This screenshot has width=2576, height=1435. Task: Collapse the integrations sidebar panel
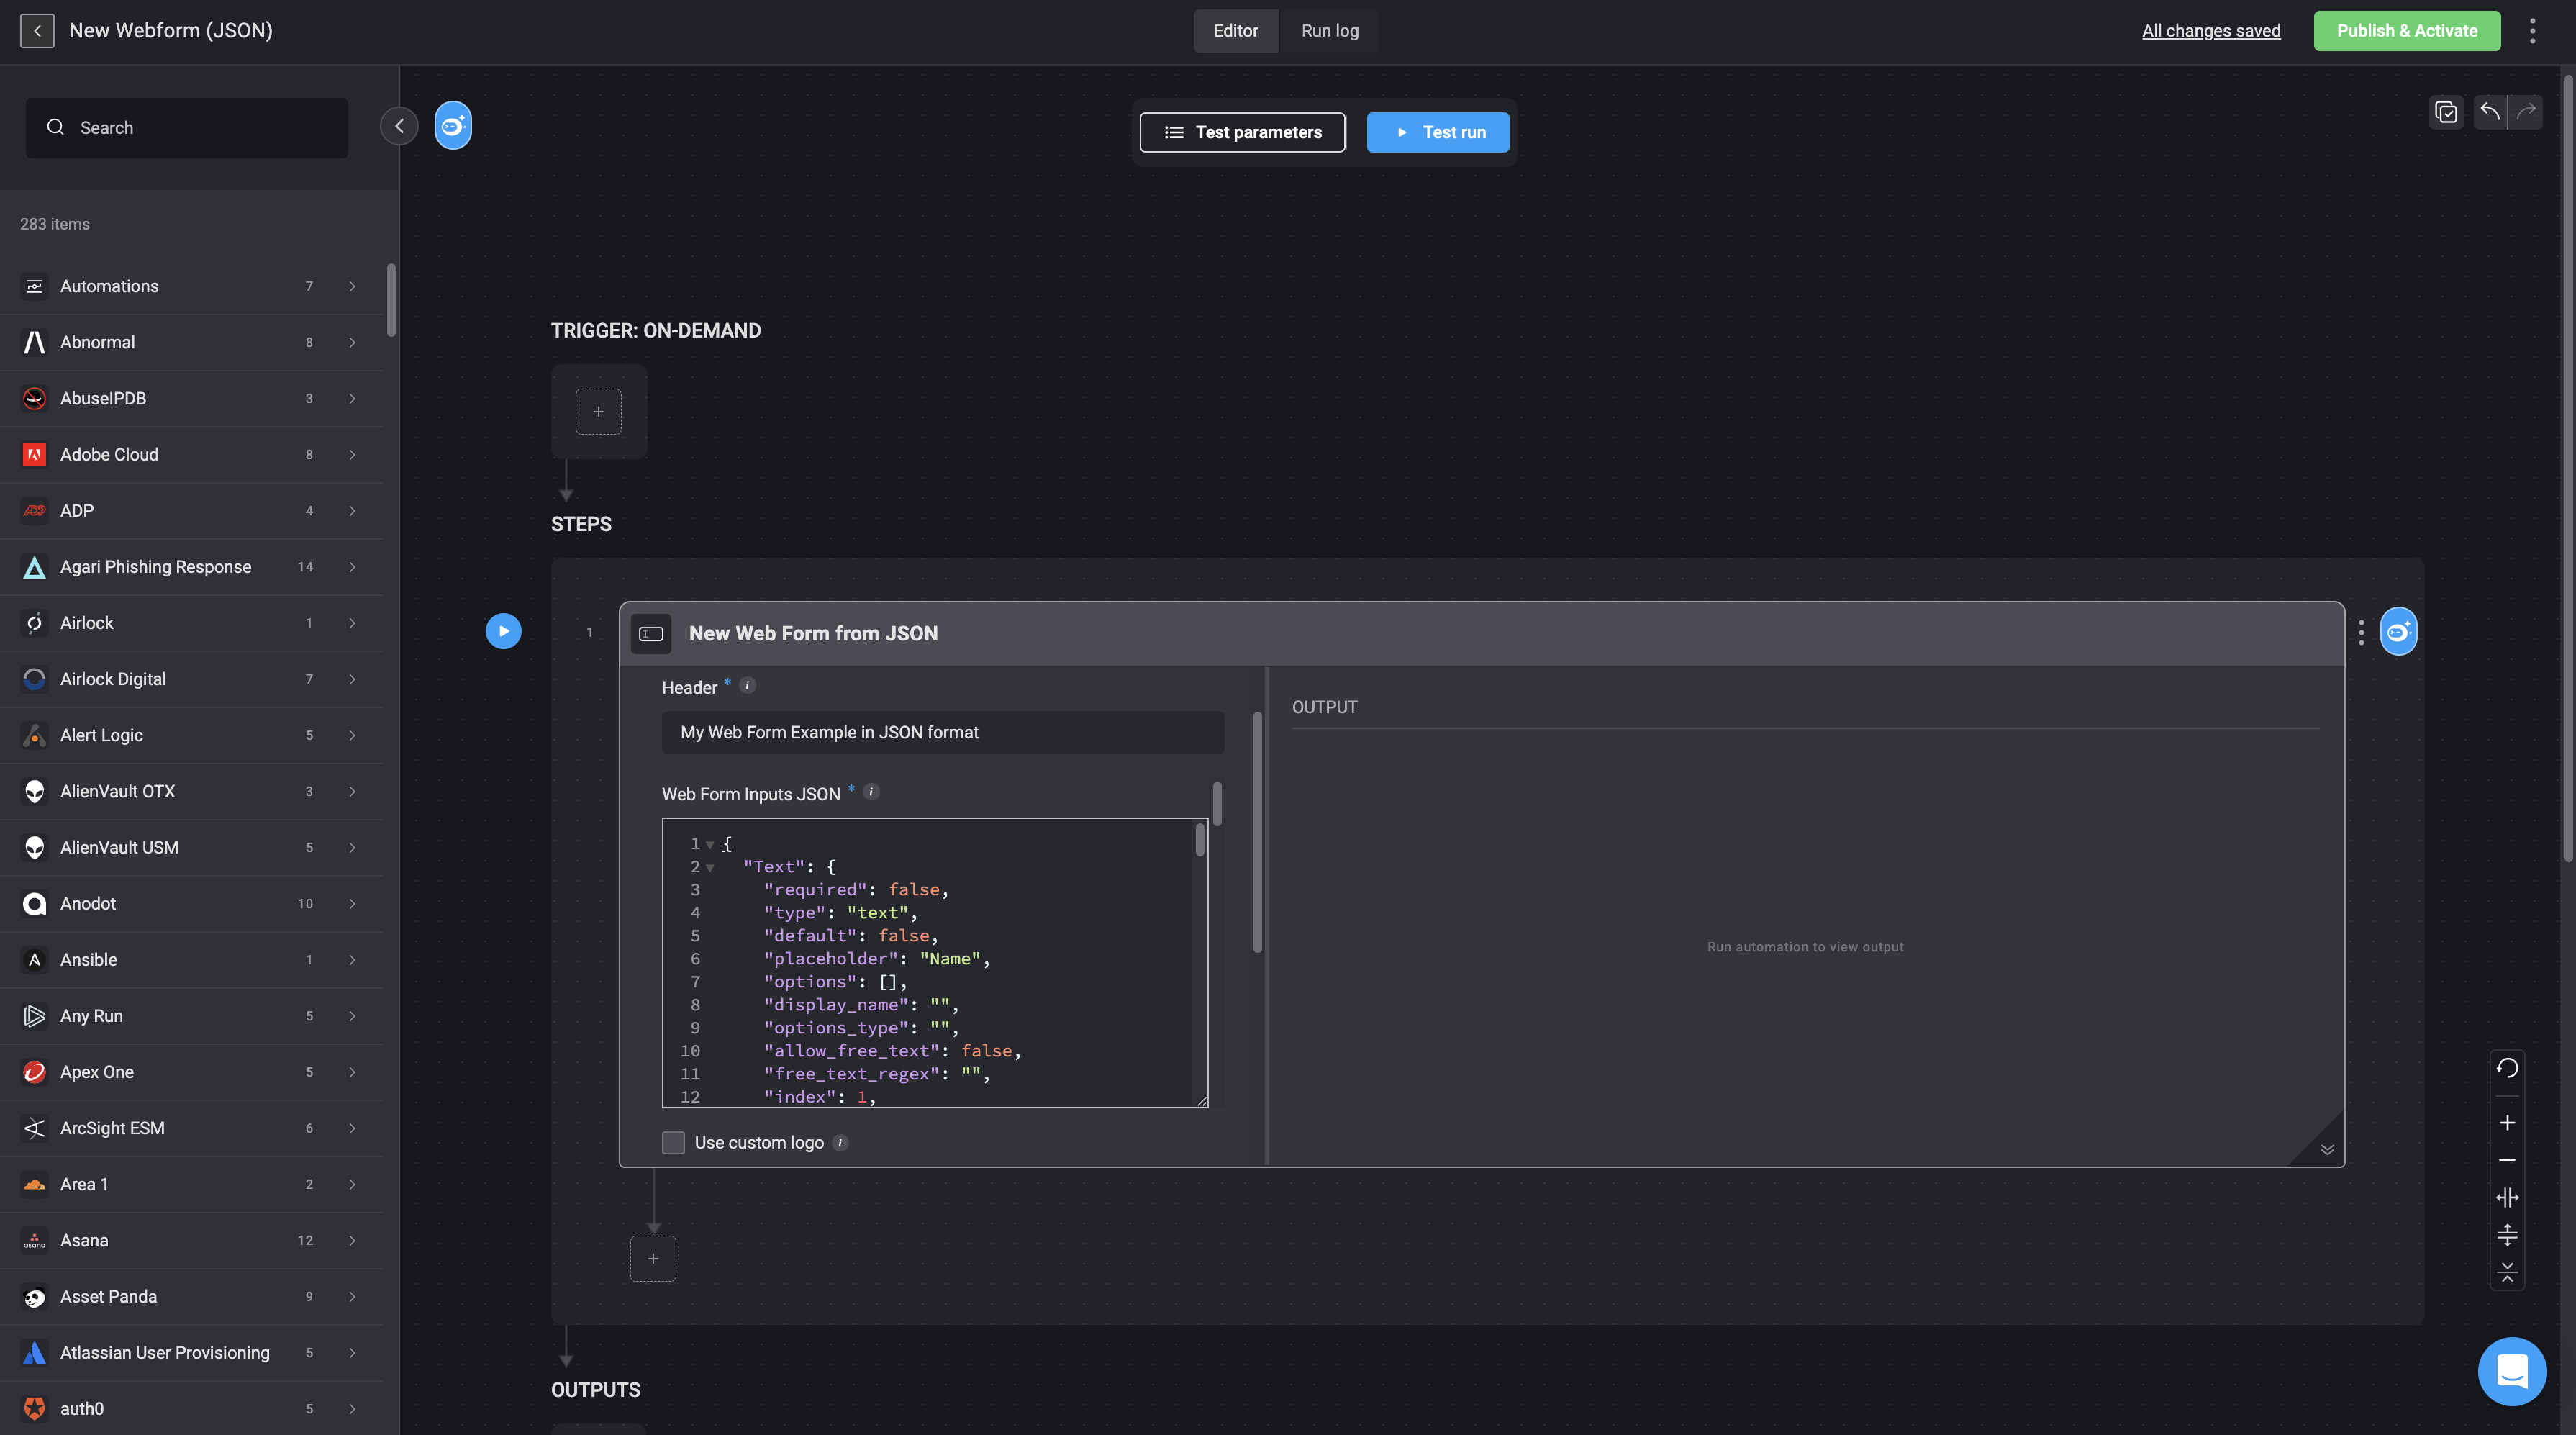pyautogui.click(x=399, y=126)
